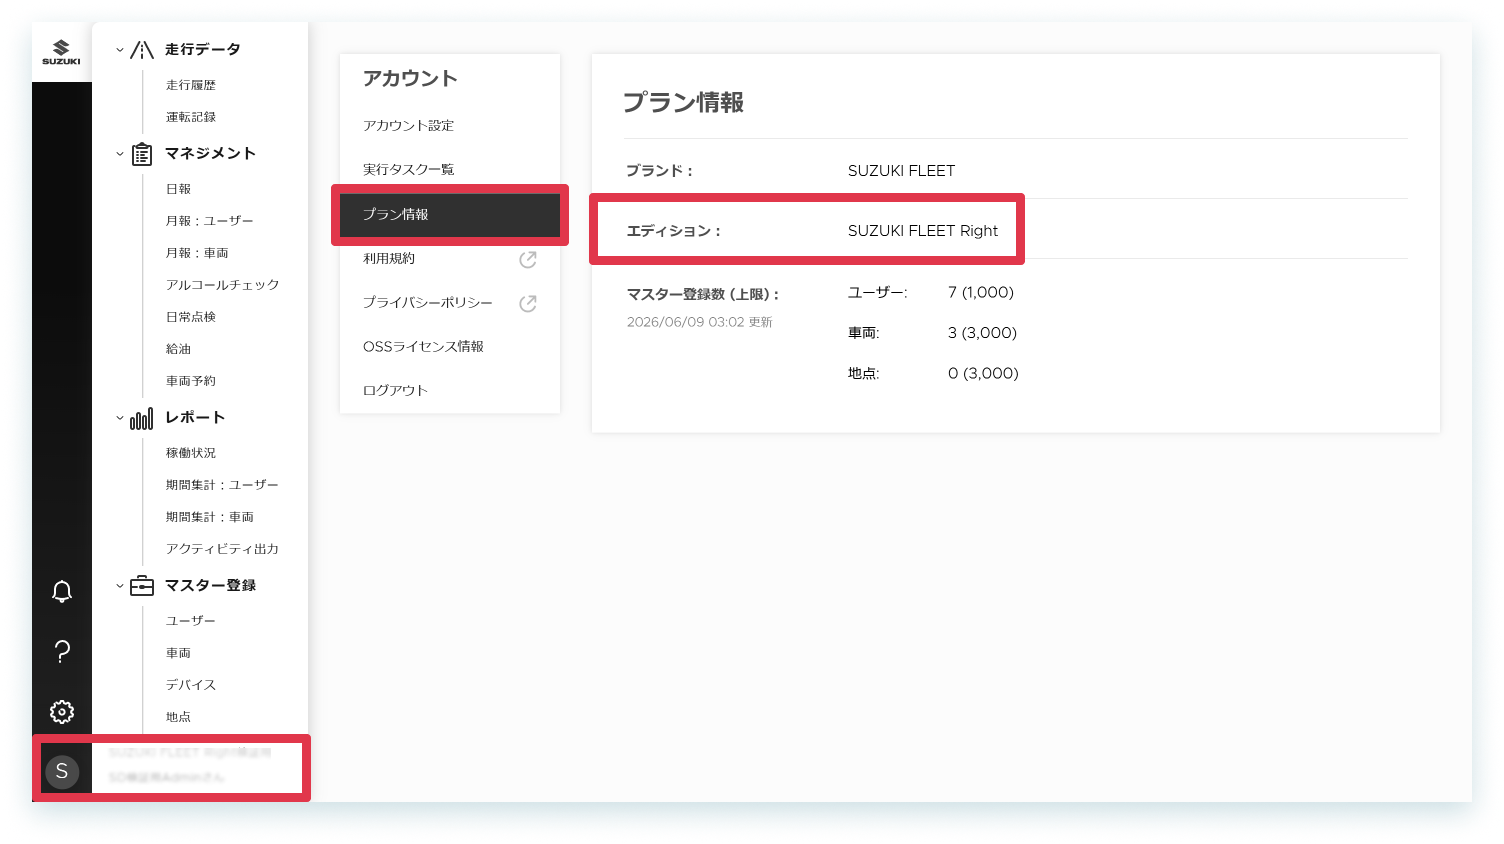Collapse the マスター登録 section chevron

[120, 586]
